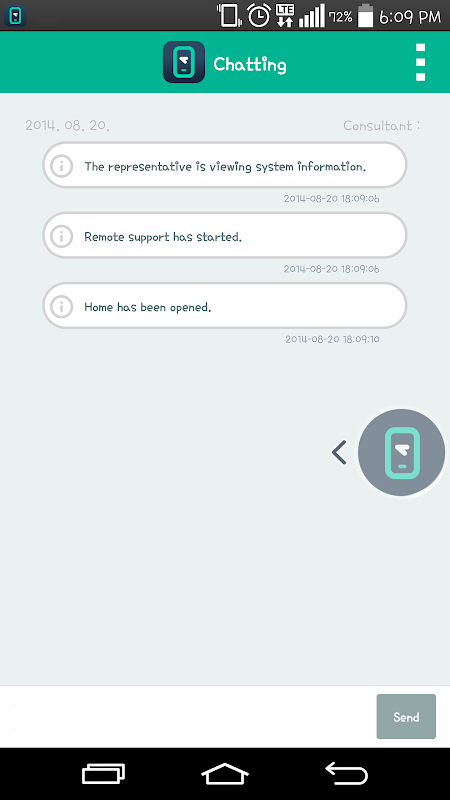This screenshot has width=450, height=800.
Task: Tap the battery indicator in status bar
Action: click(365, 16)
